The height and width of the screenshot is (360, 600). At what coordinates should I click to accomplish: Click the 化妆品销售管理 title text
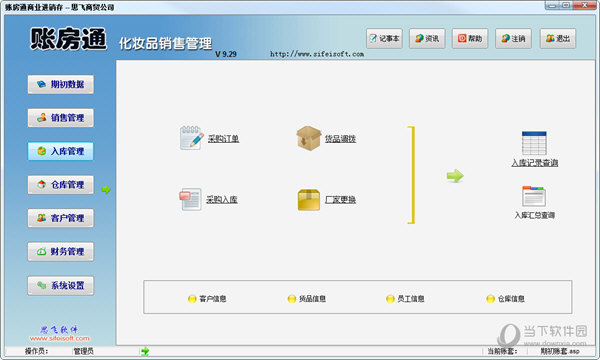point(165,43)
